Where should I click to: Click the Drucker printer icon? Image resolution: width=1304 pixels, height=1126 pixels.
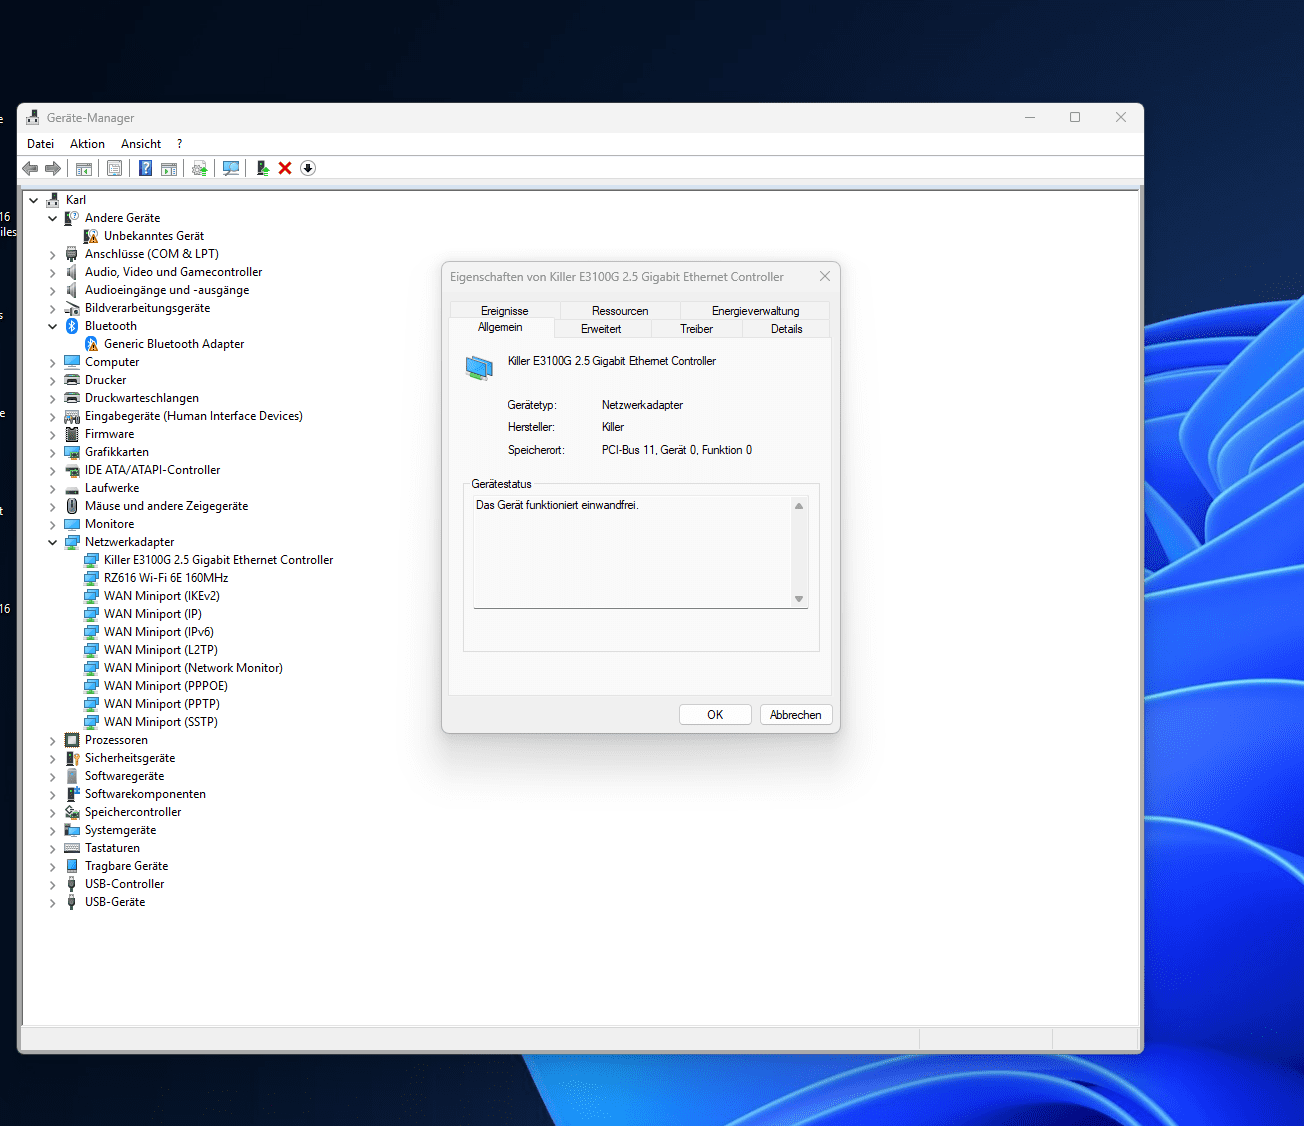pos(72,380)
